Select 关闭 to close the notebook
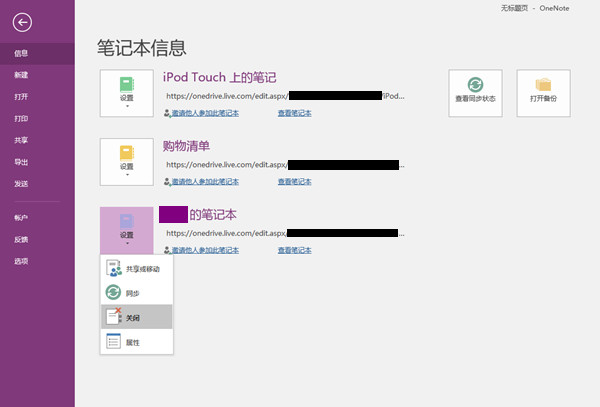The image size is (600, 407). tap(137, 317)
